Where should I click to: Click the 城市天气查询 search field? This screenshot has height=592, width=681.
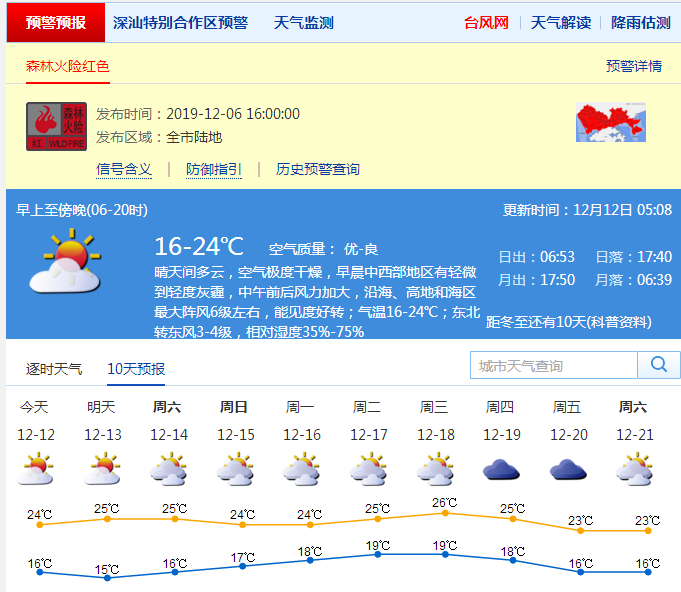553,366
